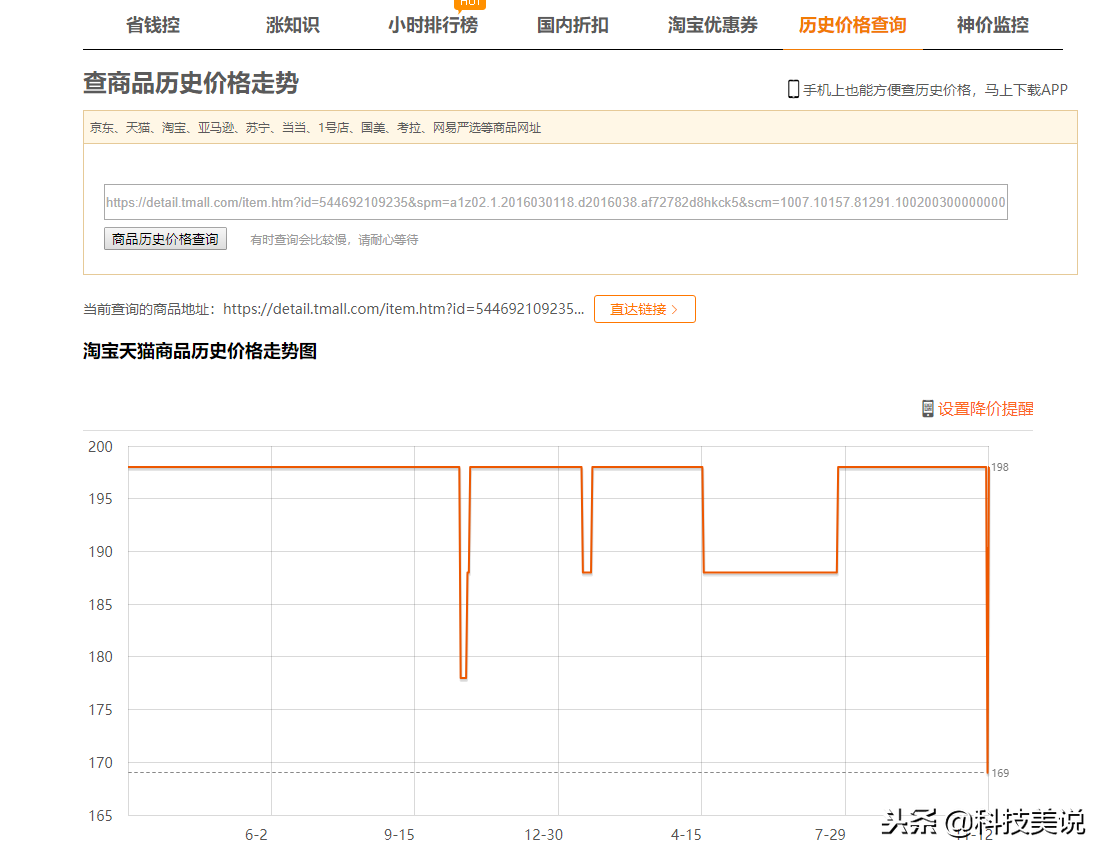Select the 历史价格查询 tab
The image size is (1110, 860).
852,25
